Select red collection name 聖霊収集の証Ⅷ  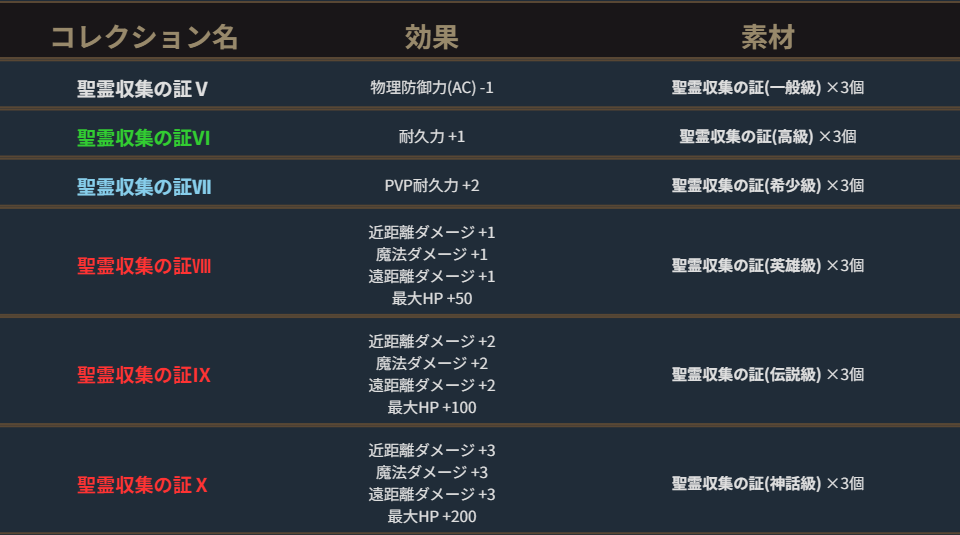[143, 266]
